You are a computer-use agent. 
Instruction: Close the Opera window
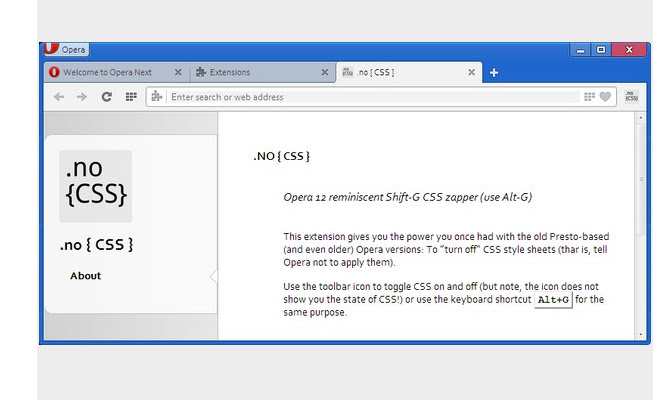[x=629, y=50]
